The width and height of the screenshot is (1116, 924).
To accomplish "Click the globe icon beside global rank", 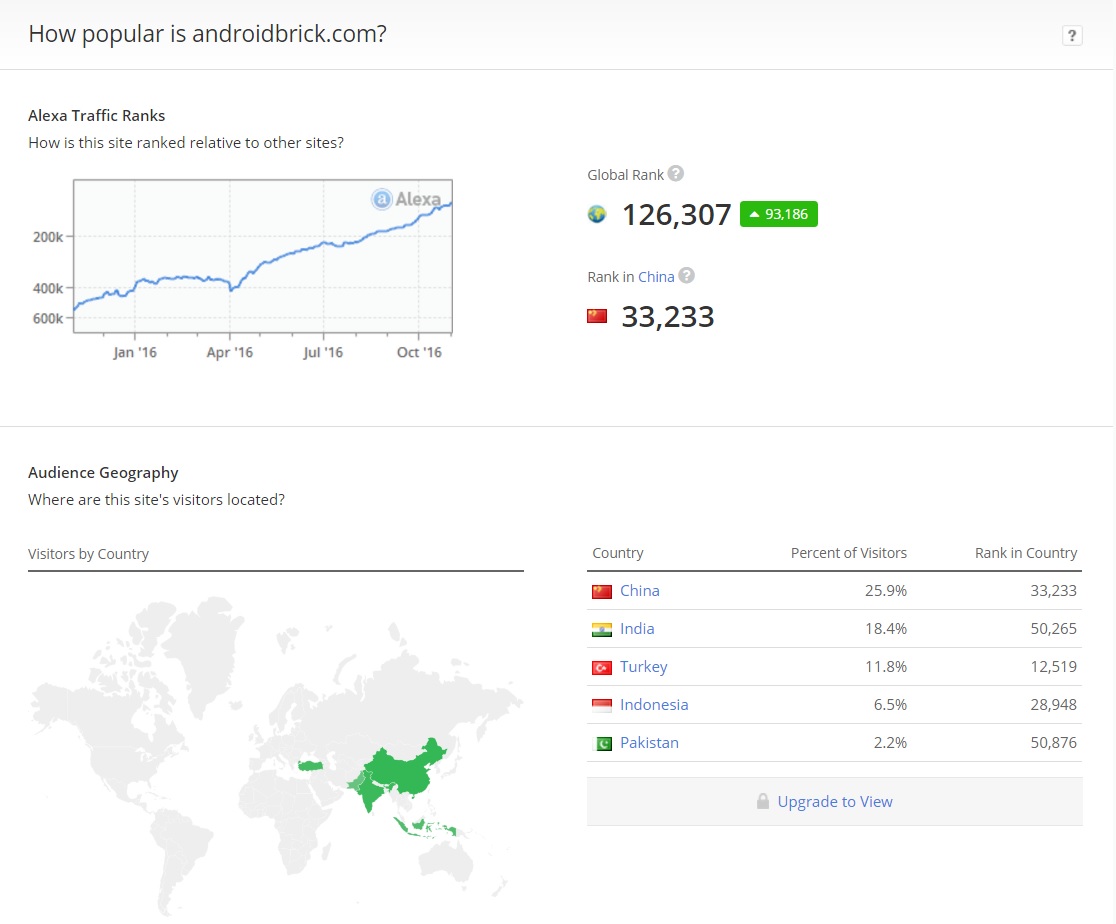I will tap(597, 214).
